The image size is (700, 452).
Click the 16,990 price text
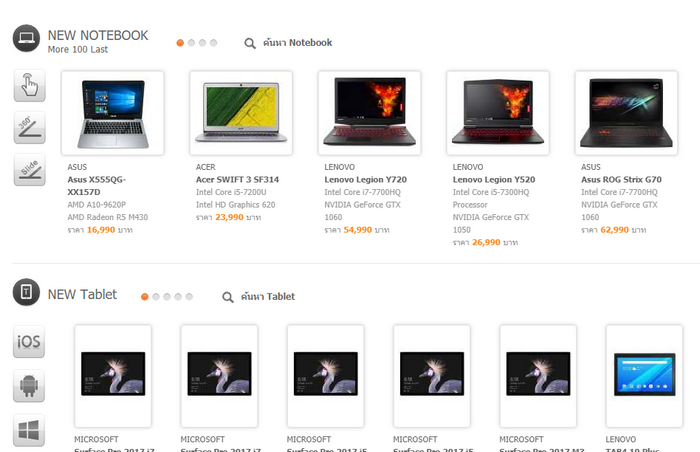click(x=101, y=230)
